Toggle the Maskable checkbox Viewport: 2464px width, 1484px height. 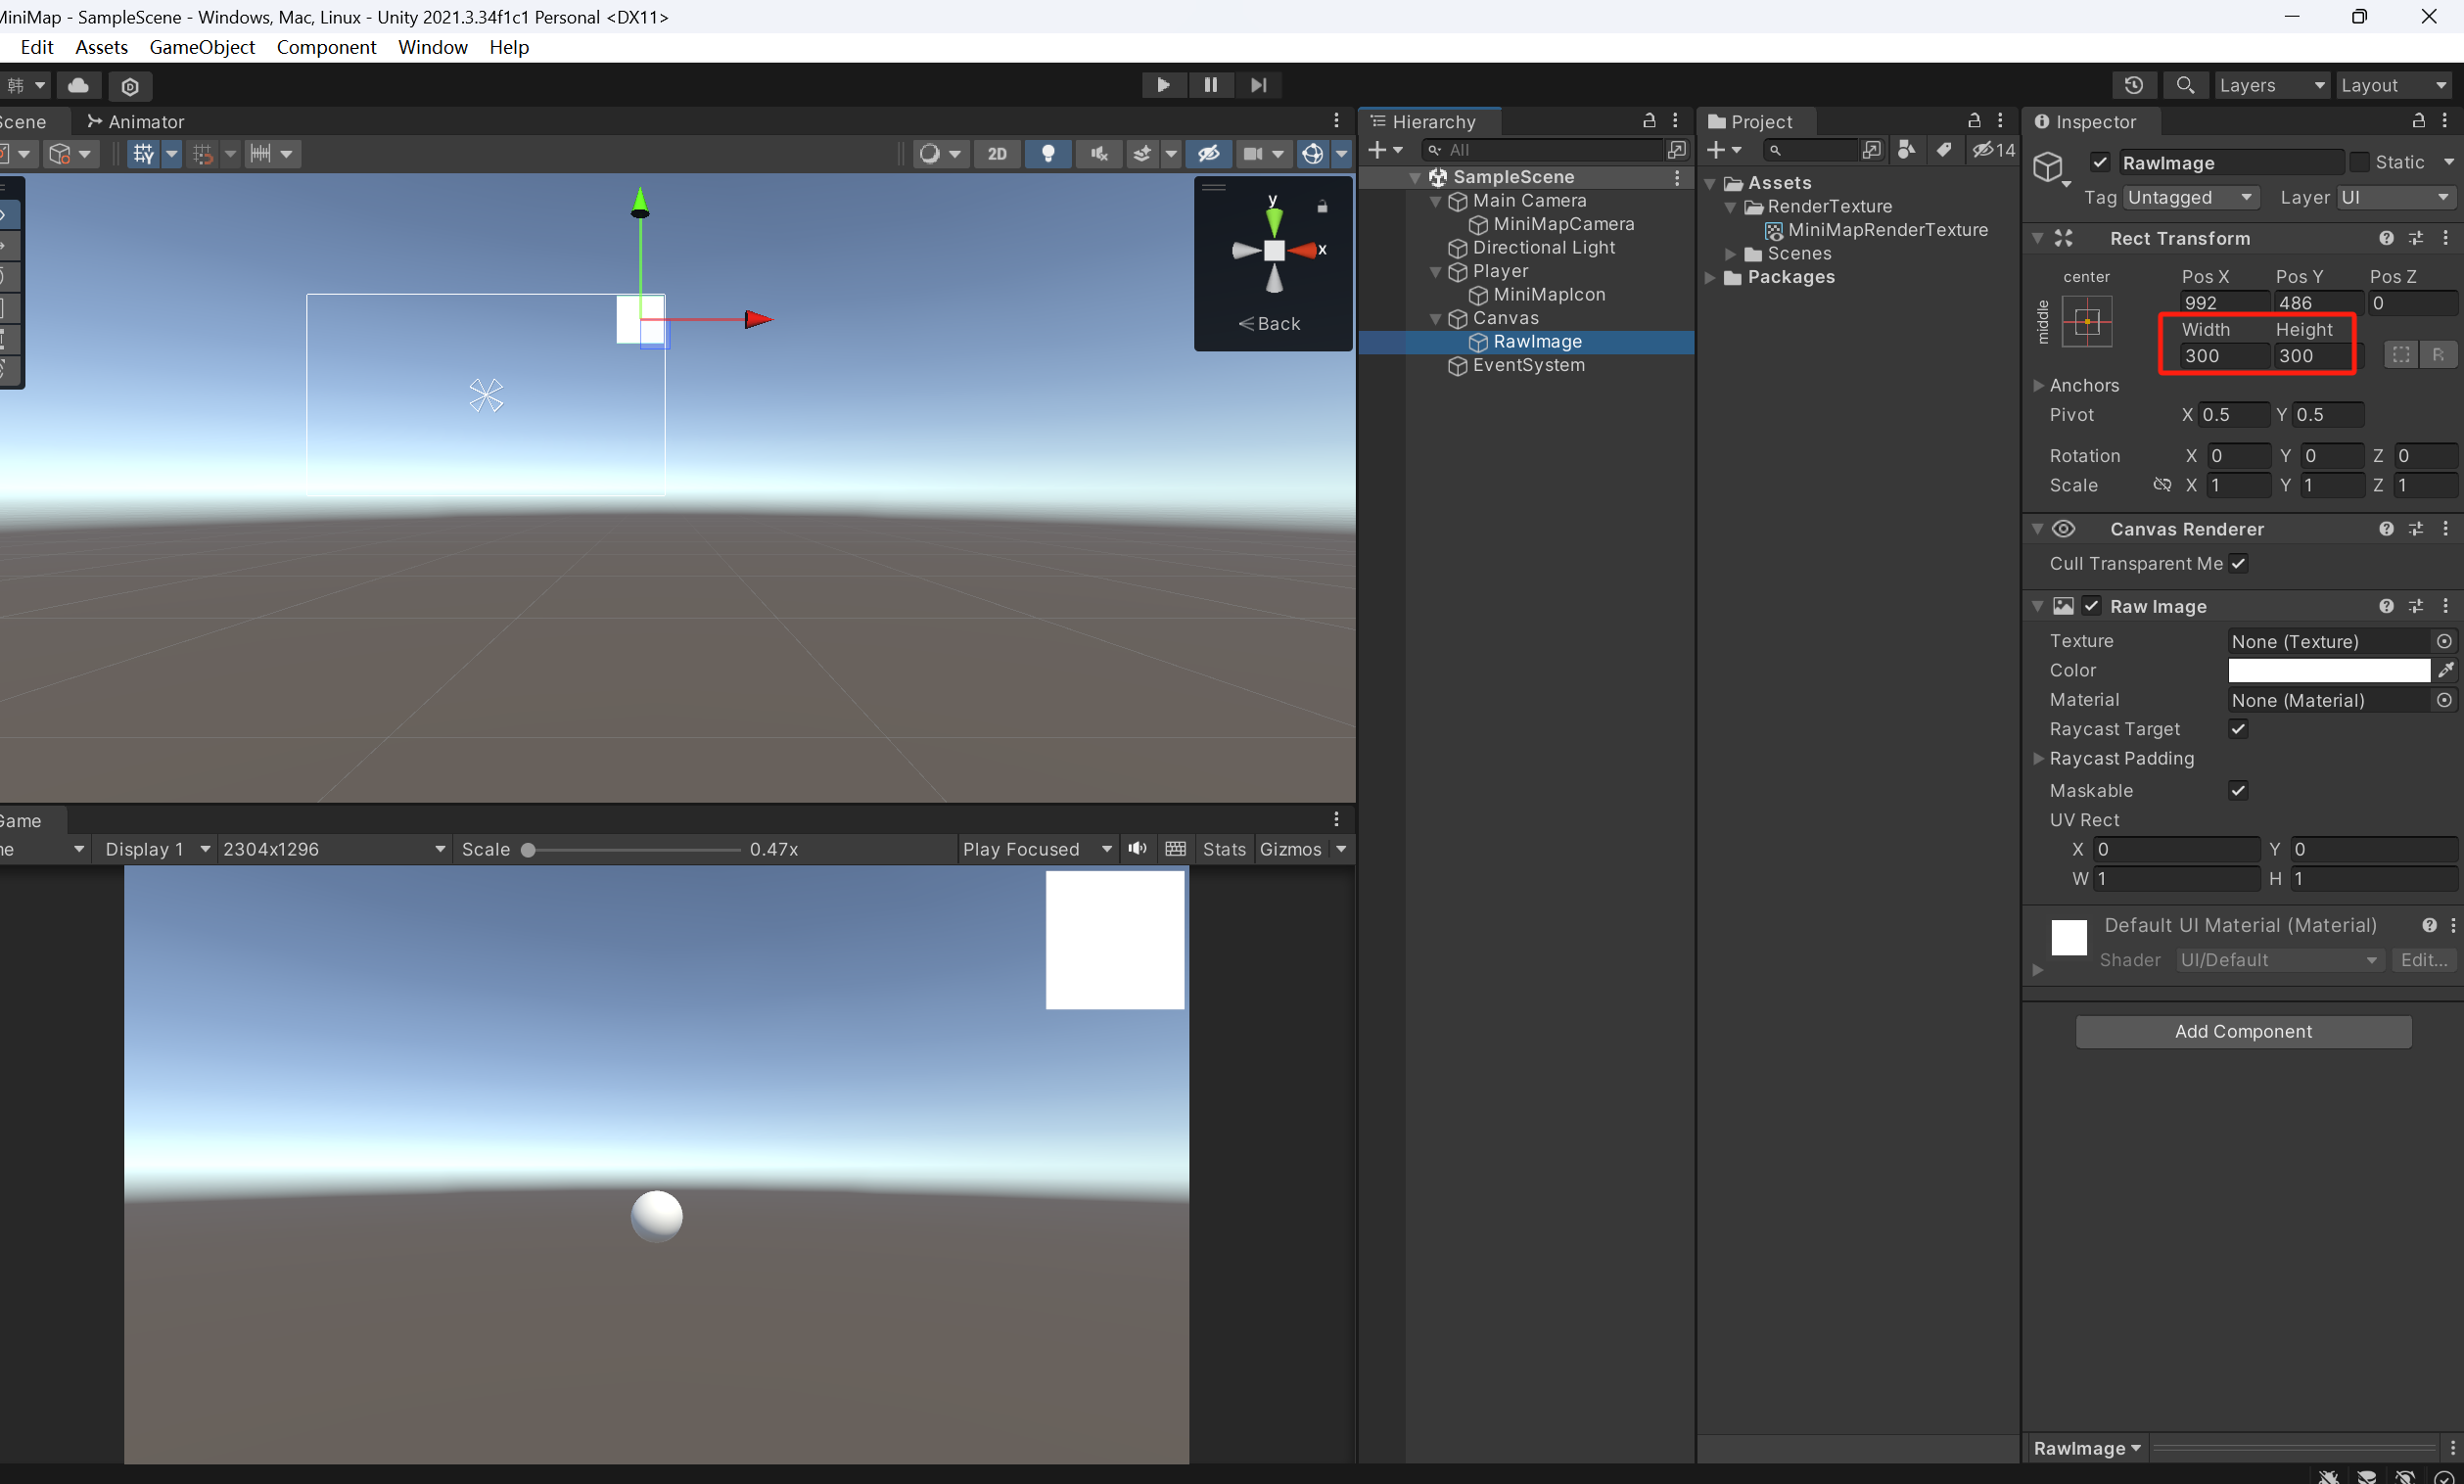click(2238, 790)
